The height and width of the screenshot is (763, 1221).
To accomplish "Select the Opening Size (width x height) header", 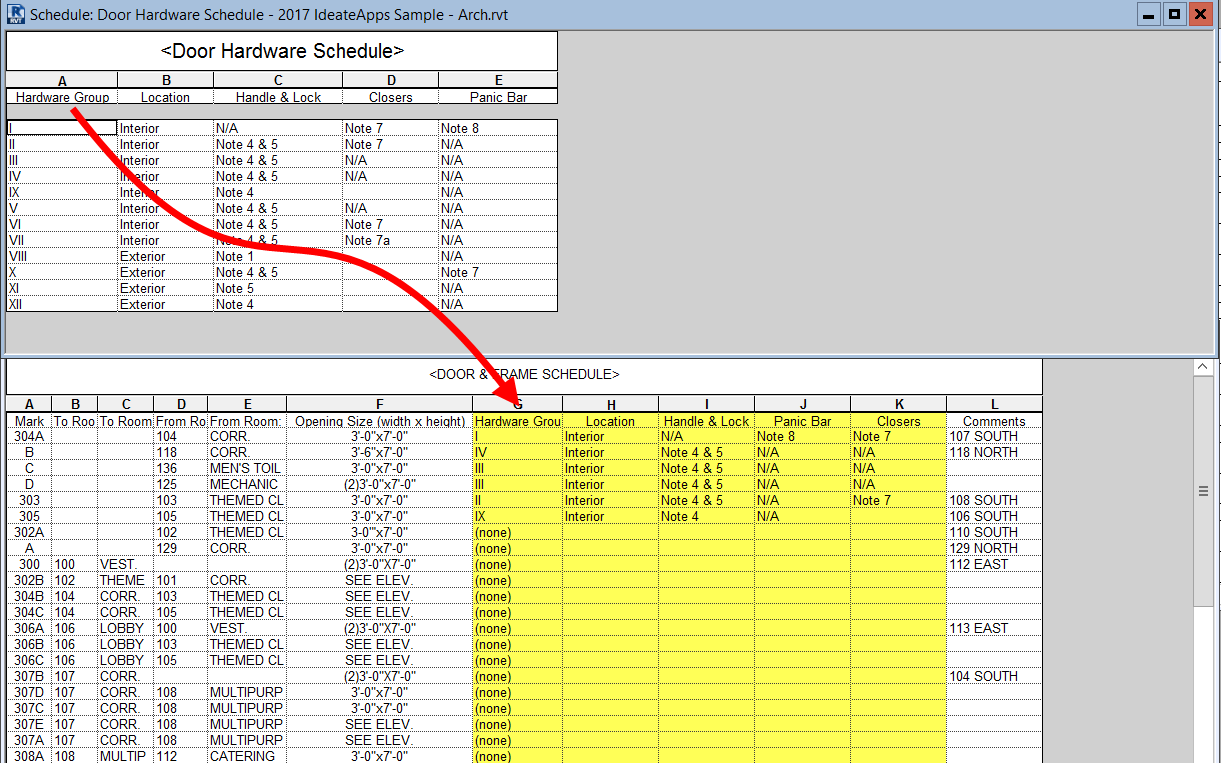I will tap(380, 421).
